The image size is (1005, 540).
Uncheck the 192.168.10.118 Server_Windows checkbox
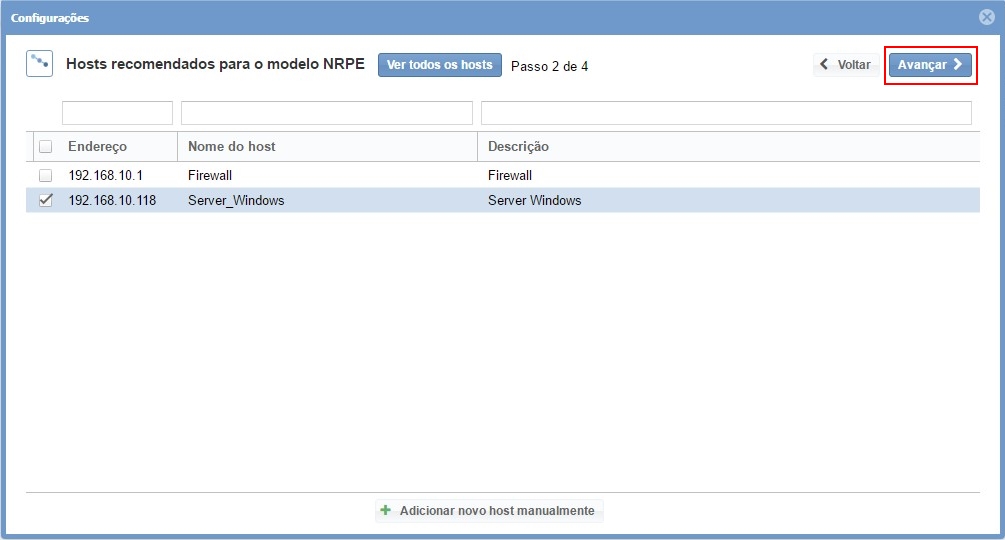click(x=45, y=200)
